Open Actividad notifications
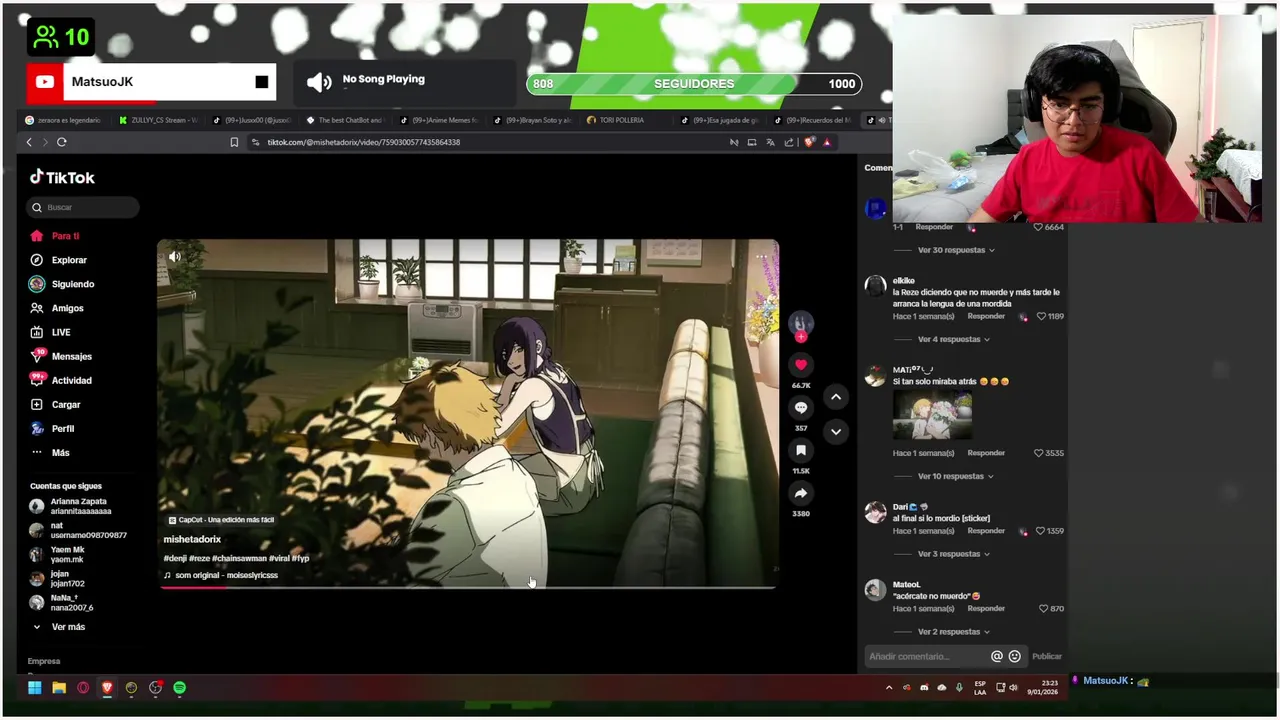 60,380
